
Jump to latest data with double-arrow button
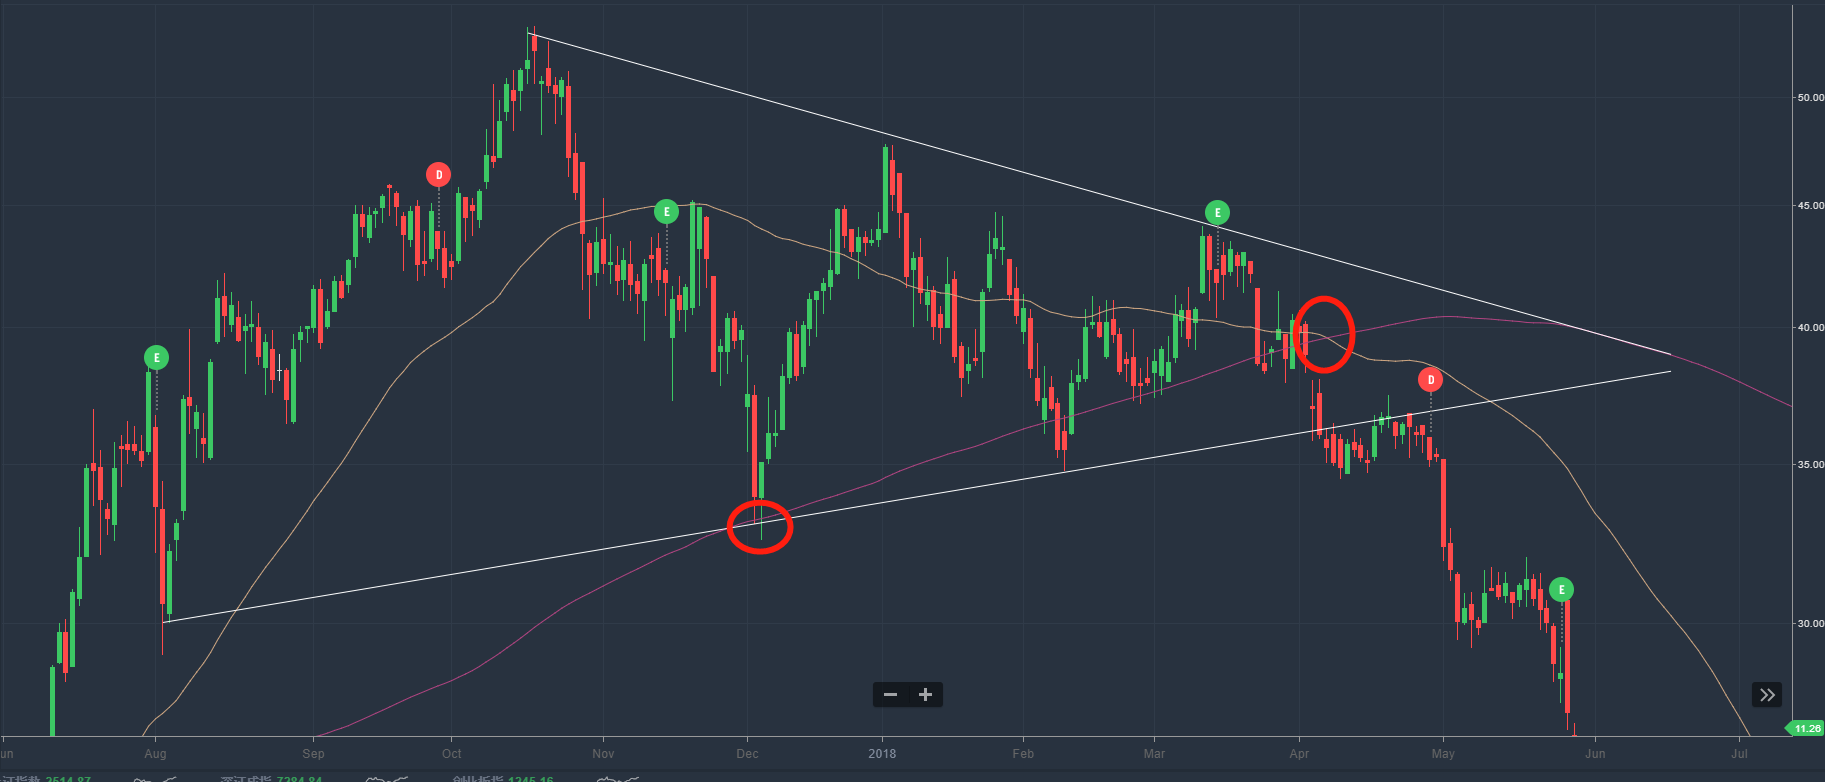(1767, 695)
